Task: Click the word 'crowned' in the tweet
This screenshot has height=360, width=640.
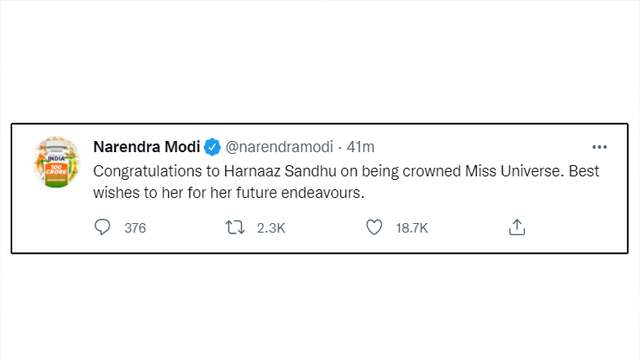Action: [x=432, y=171]
